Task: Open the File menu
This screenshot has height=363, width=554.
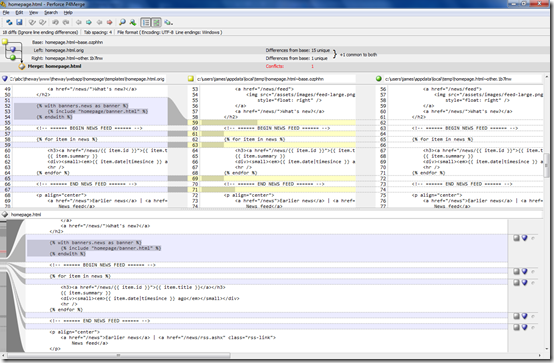Action: click(x=6, y=12)
